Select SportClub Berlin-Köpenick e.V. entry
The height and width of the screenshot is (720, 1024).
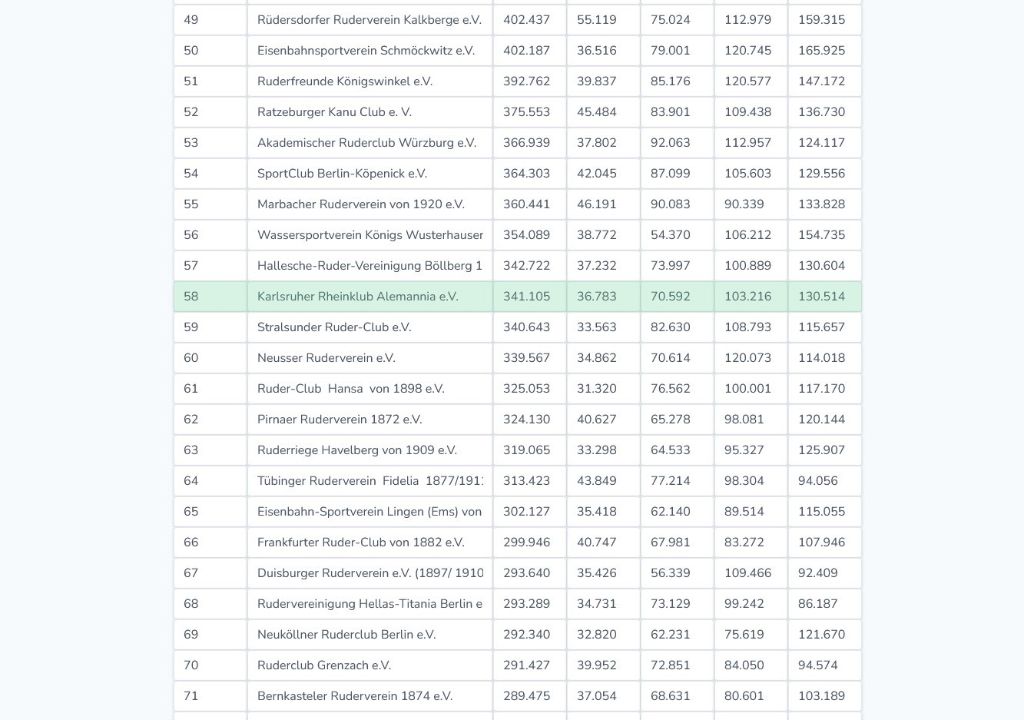342,173
